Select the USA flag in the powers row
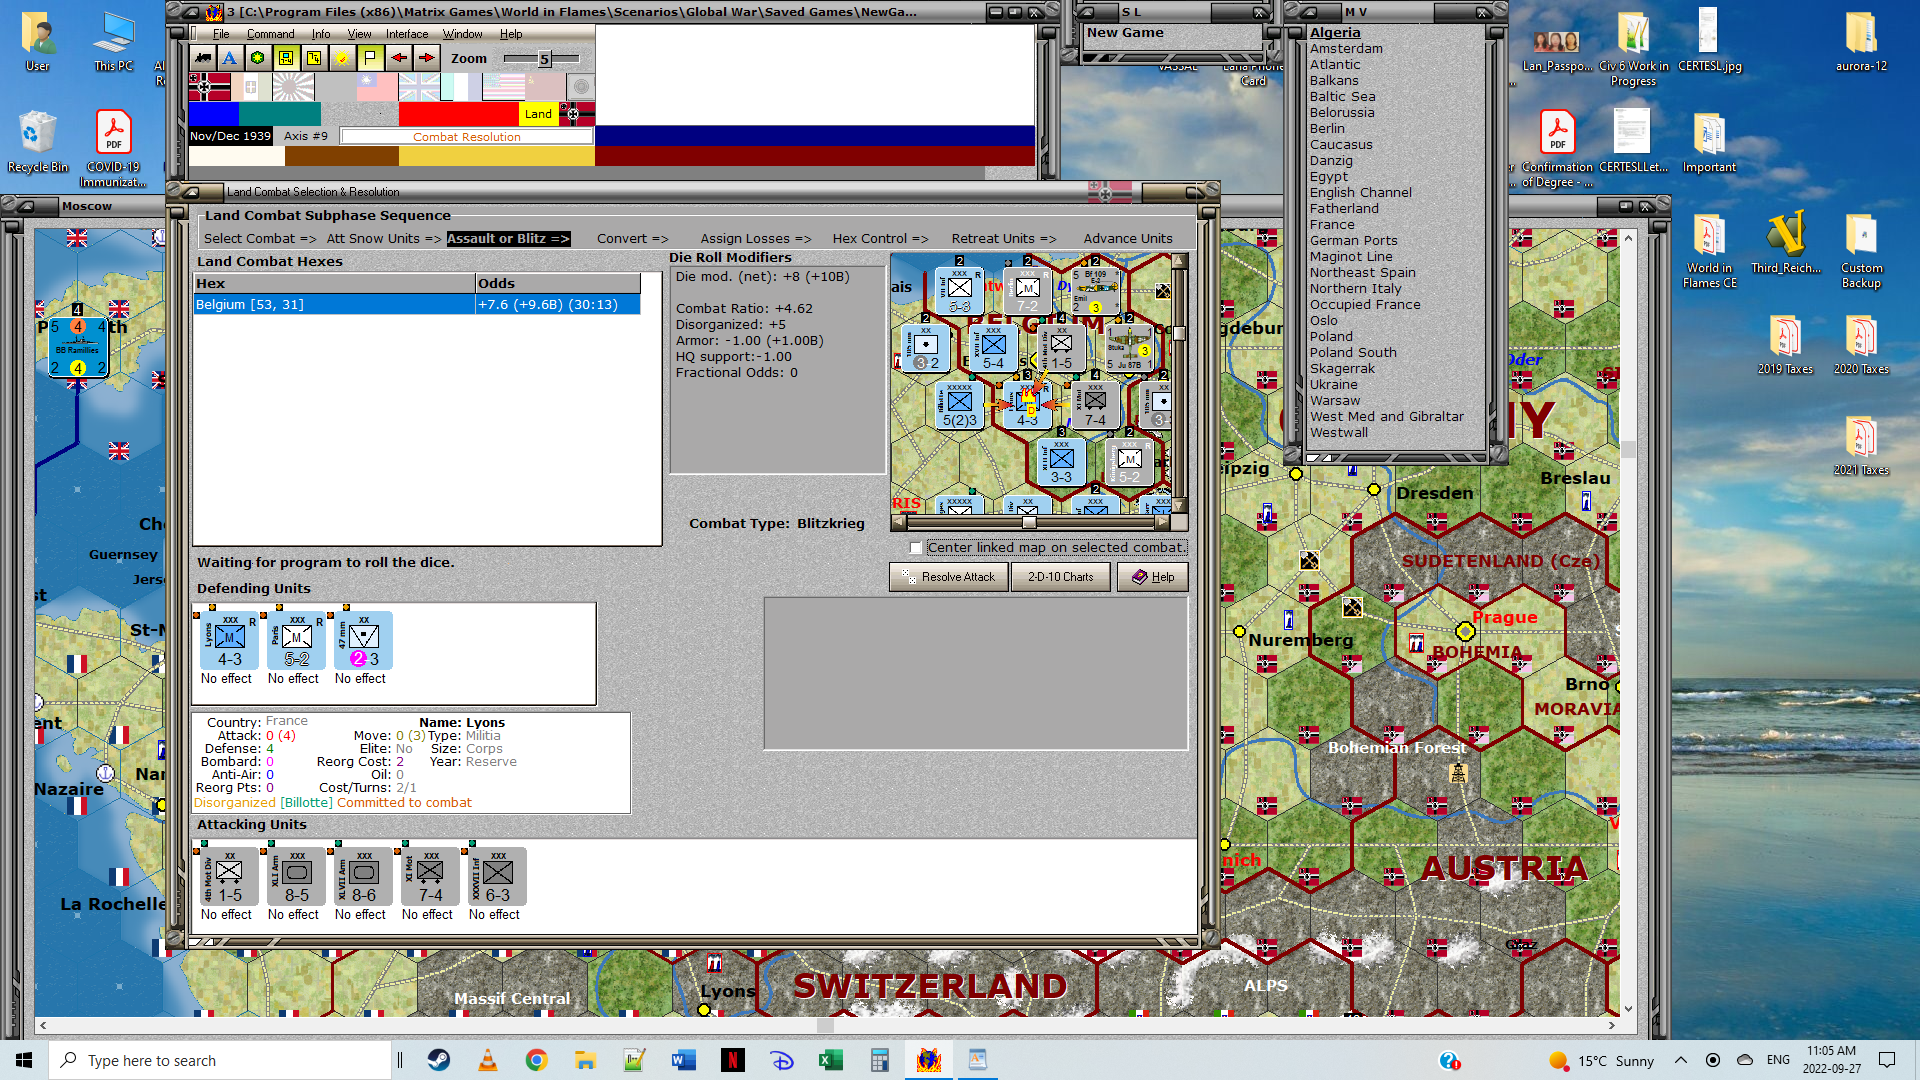 [503, 87]
